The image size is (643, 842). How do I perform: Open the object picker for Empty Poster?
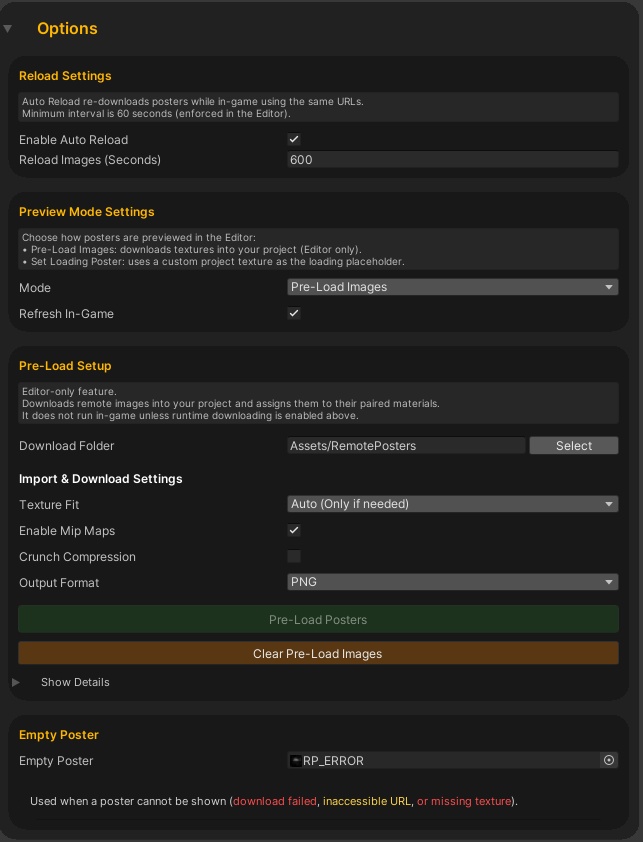click(x=609, y=761)
